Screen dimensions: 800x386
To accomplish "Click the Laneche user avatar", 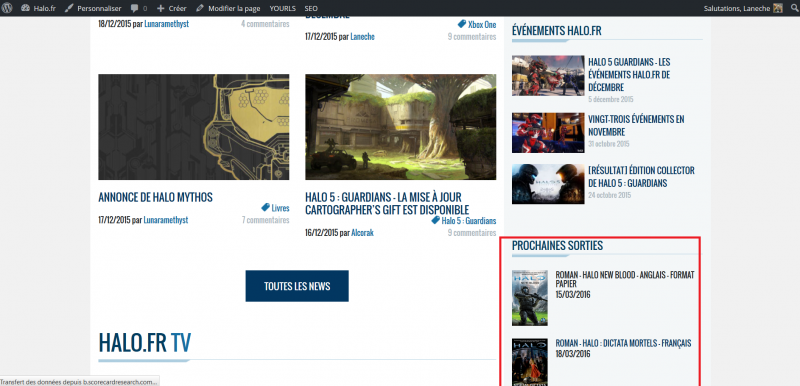I will (x=778, y=8).
